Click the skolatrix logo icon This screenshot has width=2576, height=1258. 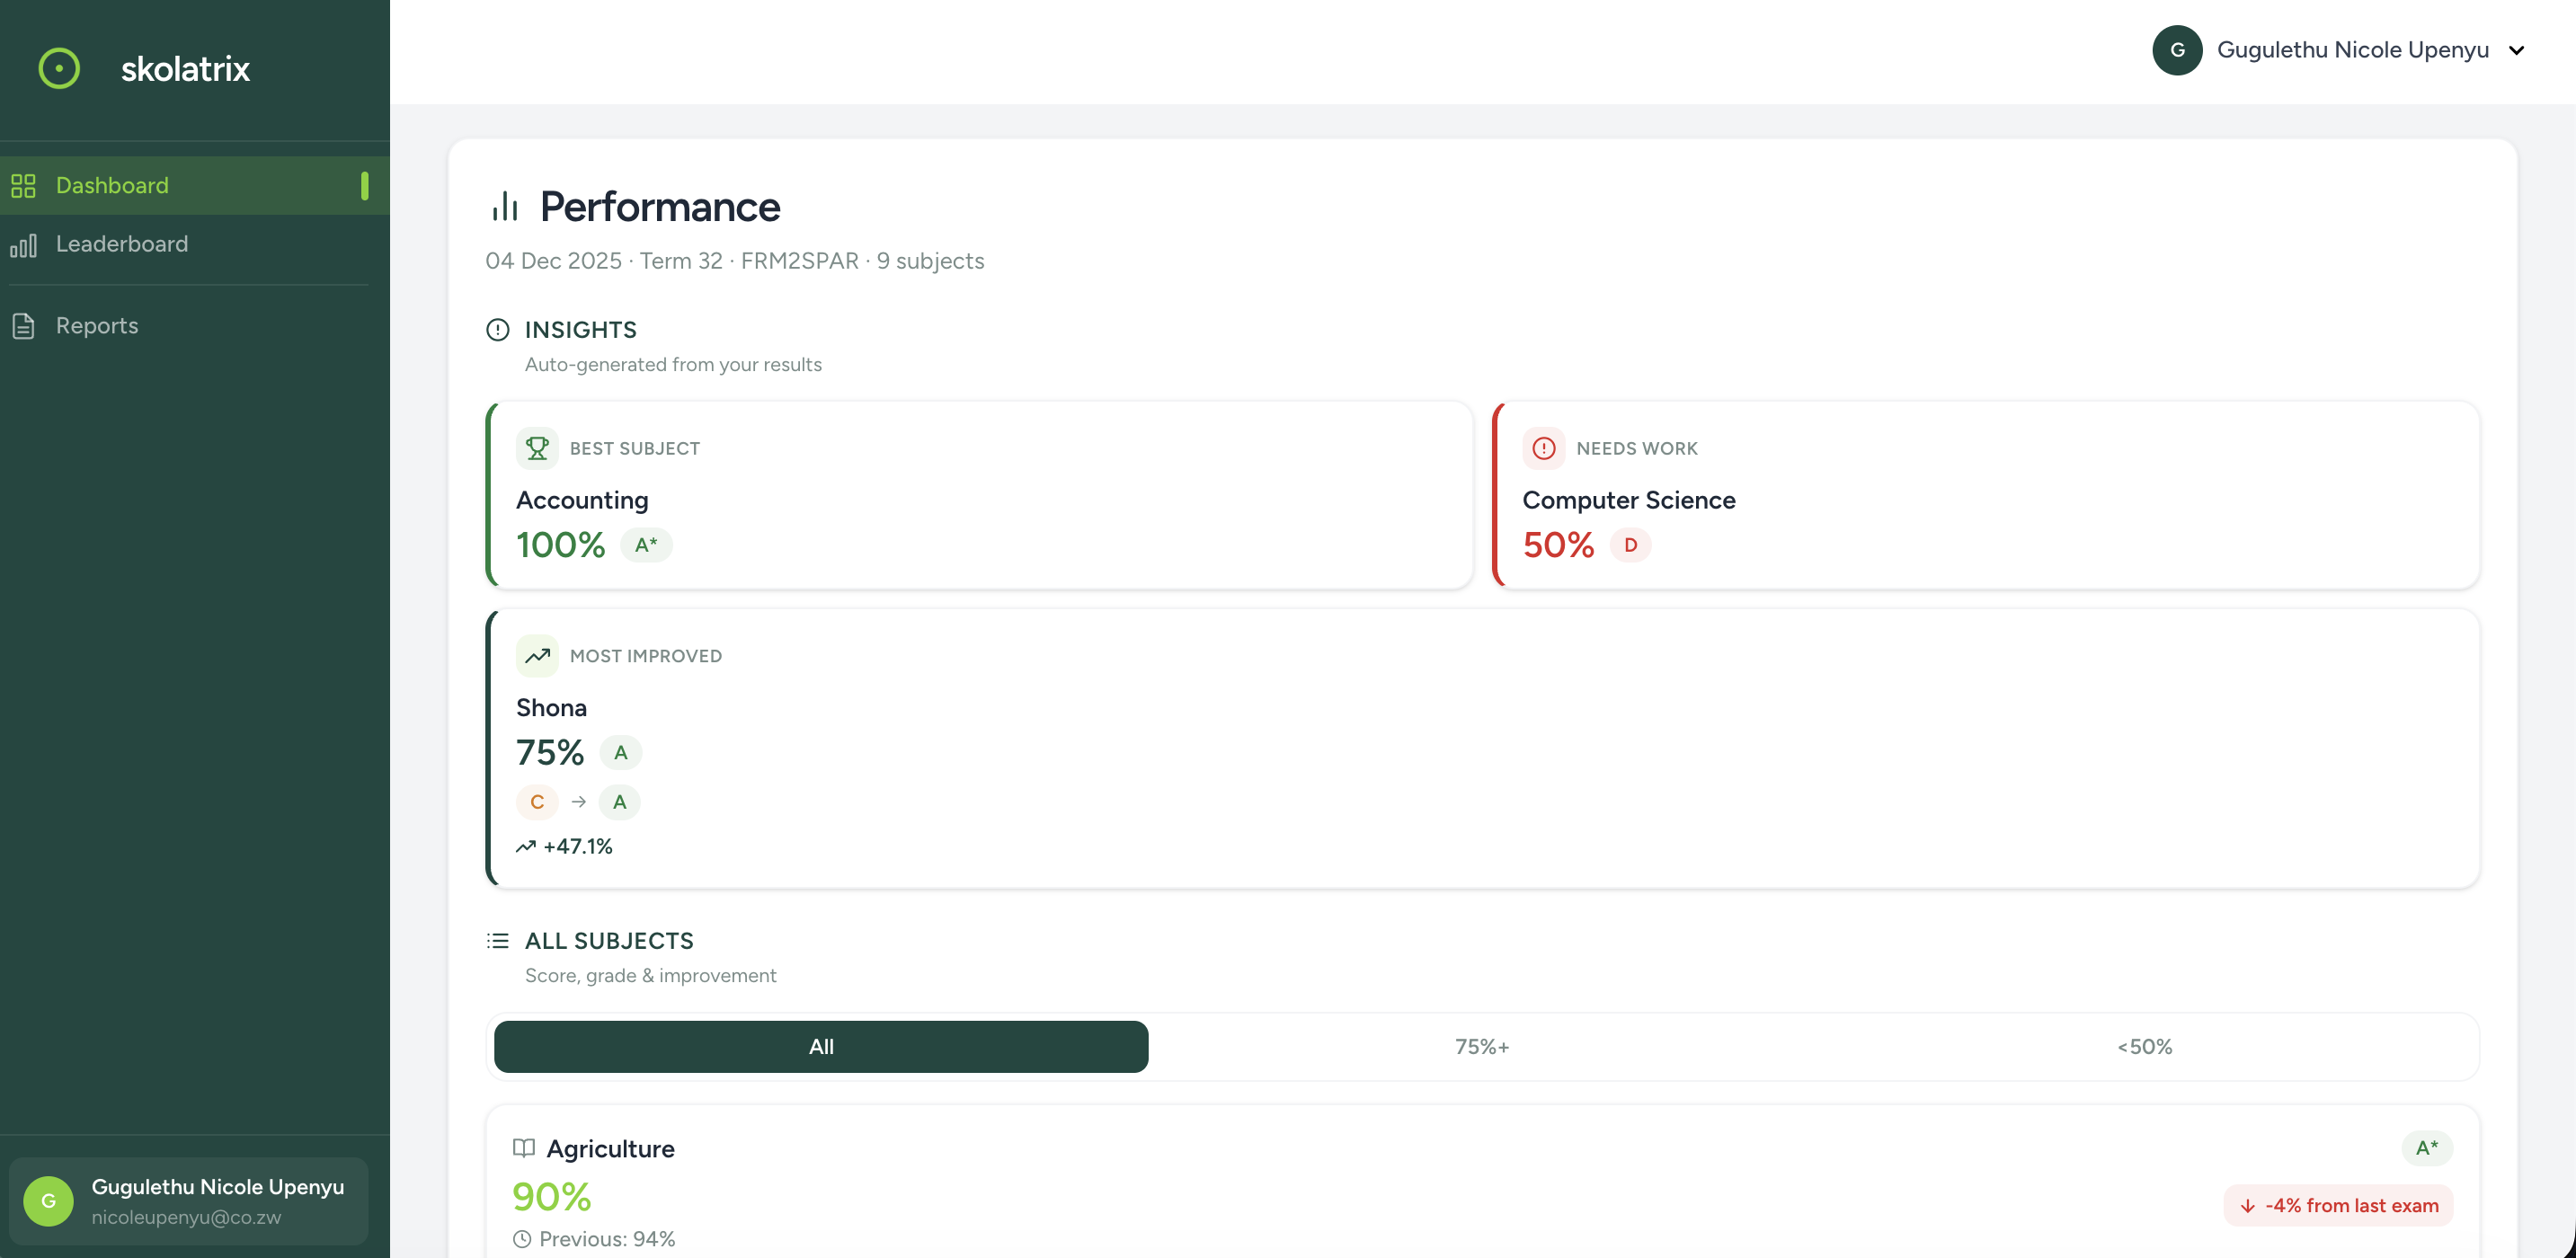pyautogui.click(x=59, y=68)
